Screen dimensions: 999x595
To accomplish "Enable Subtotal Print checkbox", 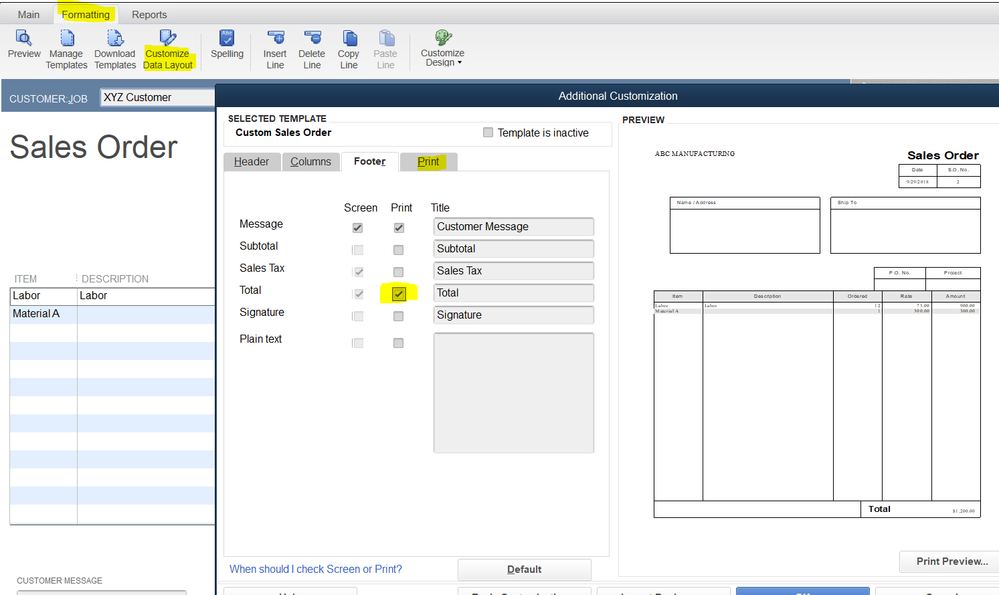I will pos(398,250).
